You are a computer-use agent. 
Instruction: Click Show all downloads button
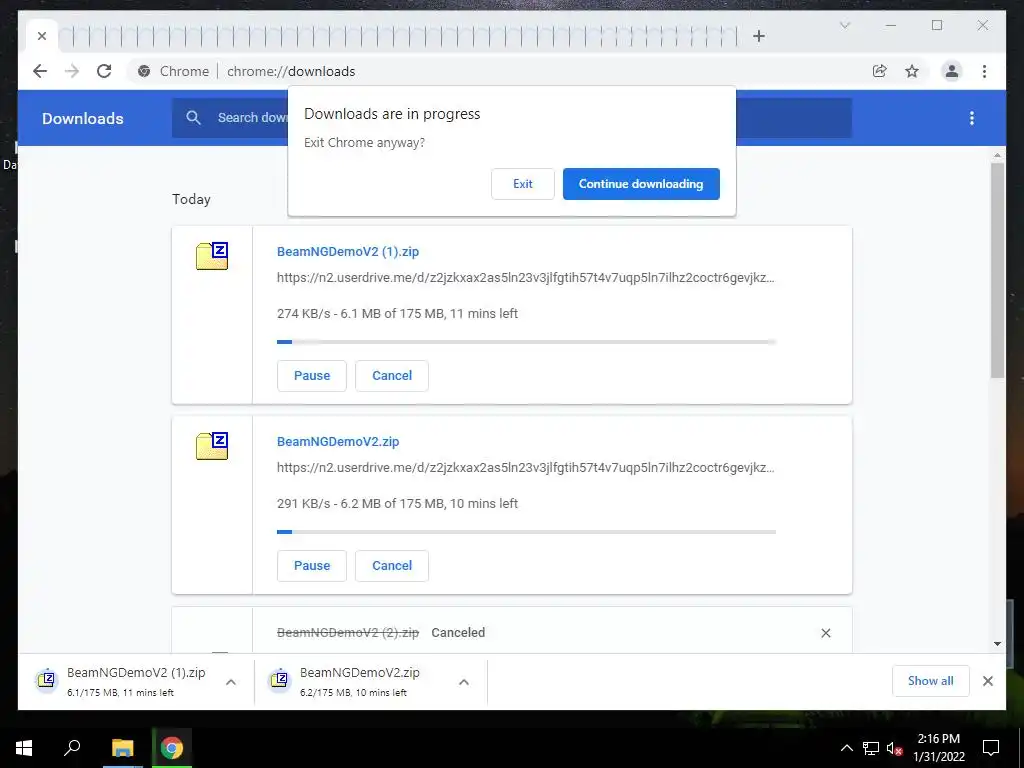point(931,681)
